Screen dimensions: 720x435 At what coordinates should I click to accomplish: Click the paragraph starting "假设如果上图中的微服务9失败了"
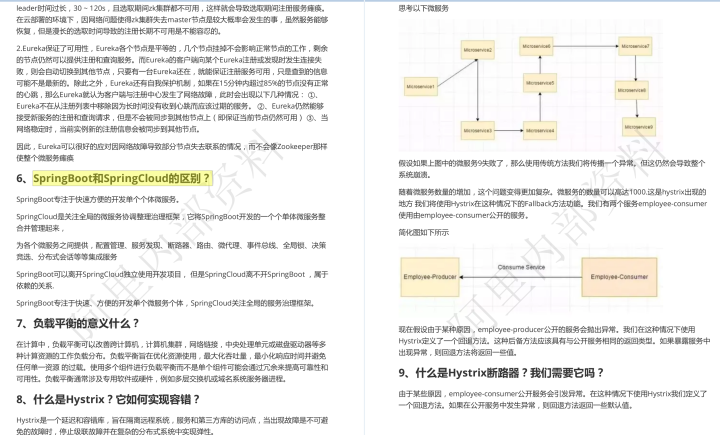[x=551, y=169]
